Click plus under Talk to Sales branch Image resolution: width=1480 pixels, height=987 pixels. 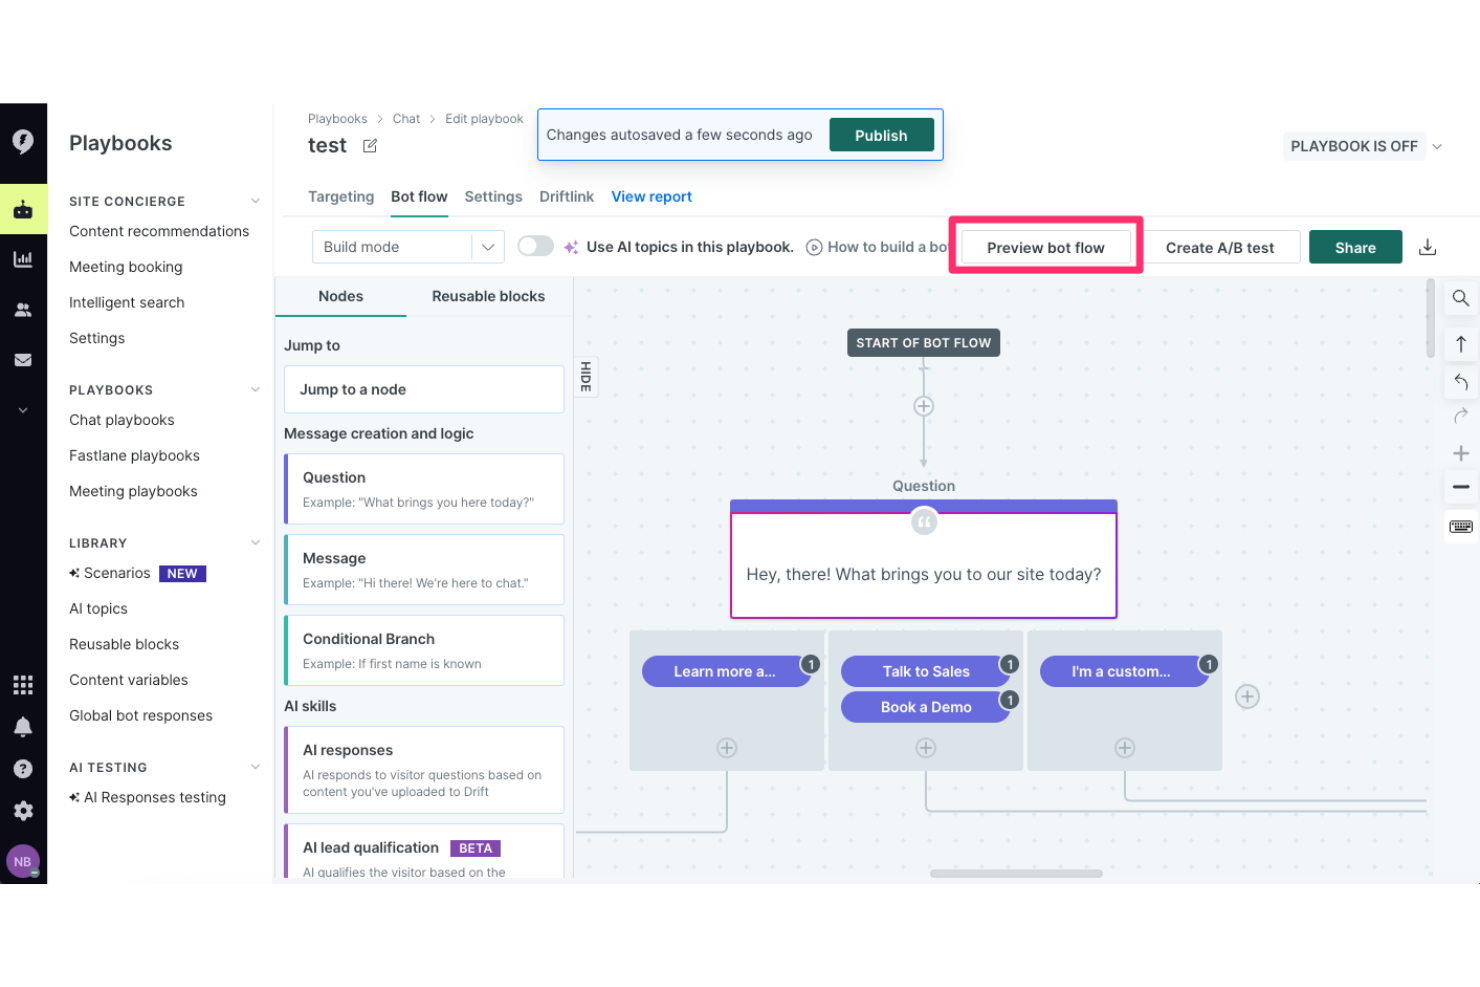tap(926, 748)
